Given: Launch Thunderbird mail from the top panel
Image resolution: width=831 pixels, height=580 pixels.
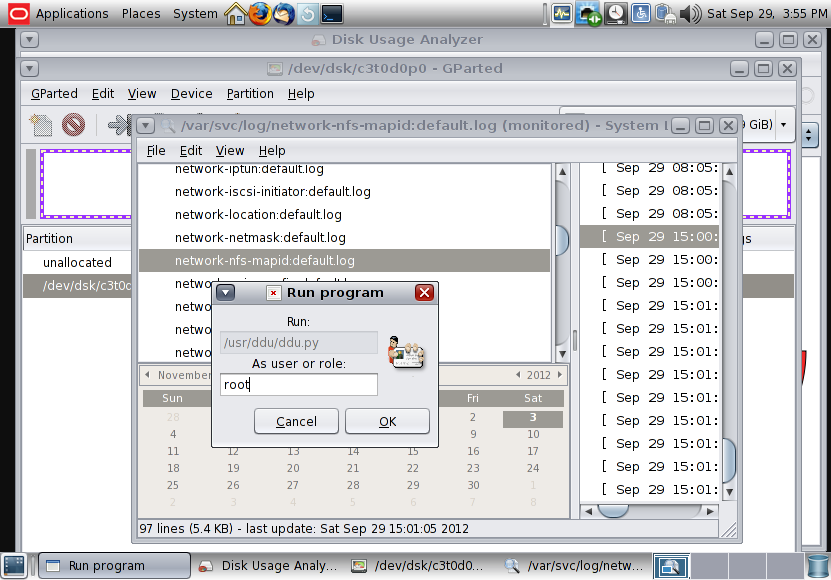Looking at the screenshot, I should click(x=284, y=13).
